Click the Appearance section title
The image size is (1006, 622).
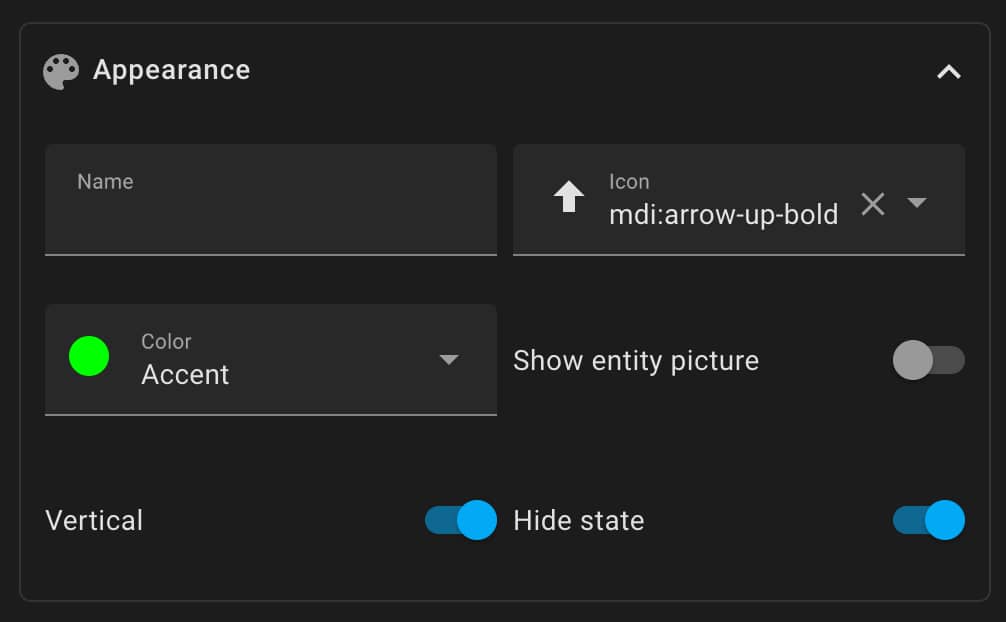pyautogui.click(x=171, y=70)
